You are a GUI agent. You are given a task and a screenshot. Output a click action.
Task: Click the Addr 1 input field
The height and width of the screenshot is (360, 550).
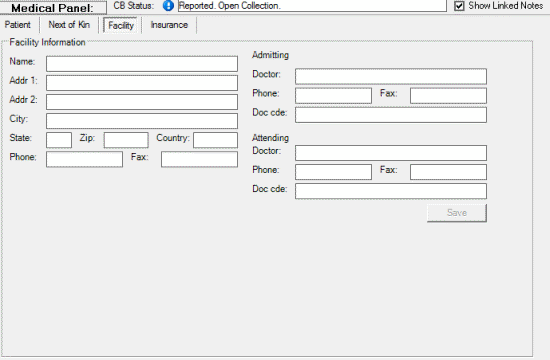point(142,83)
